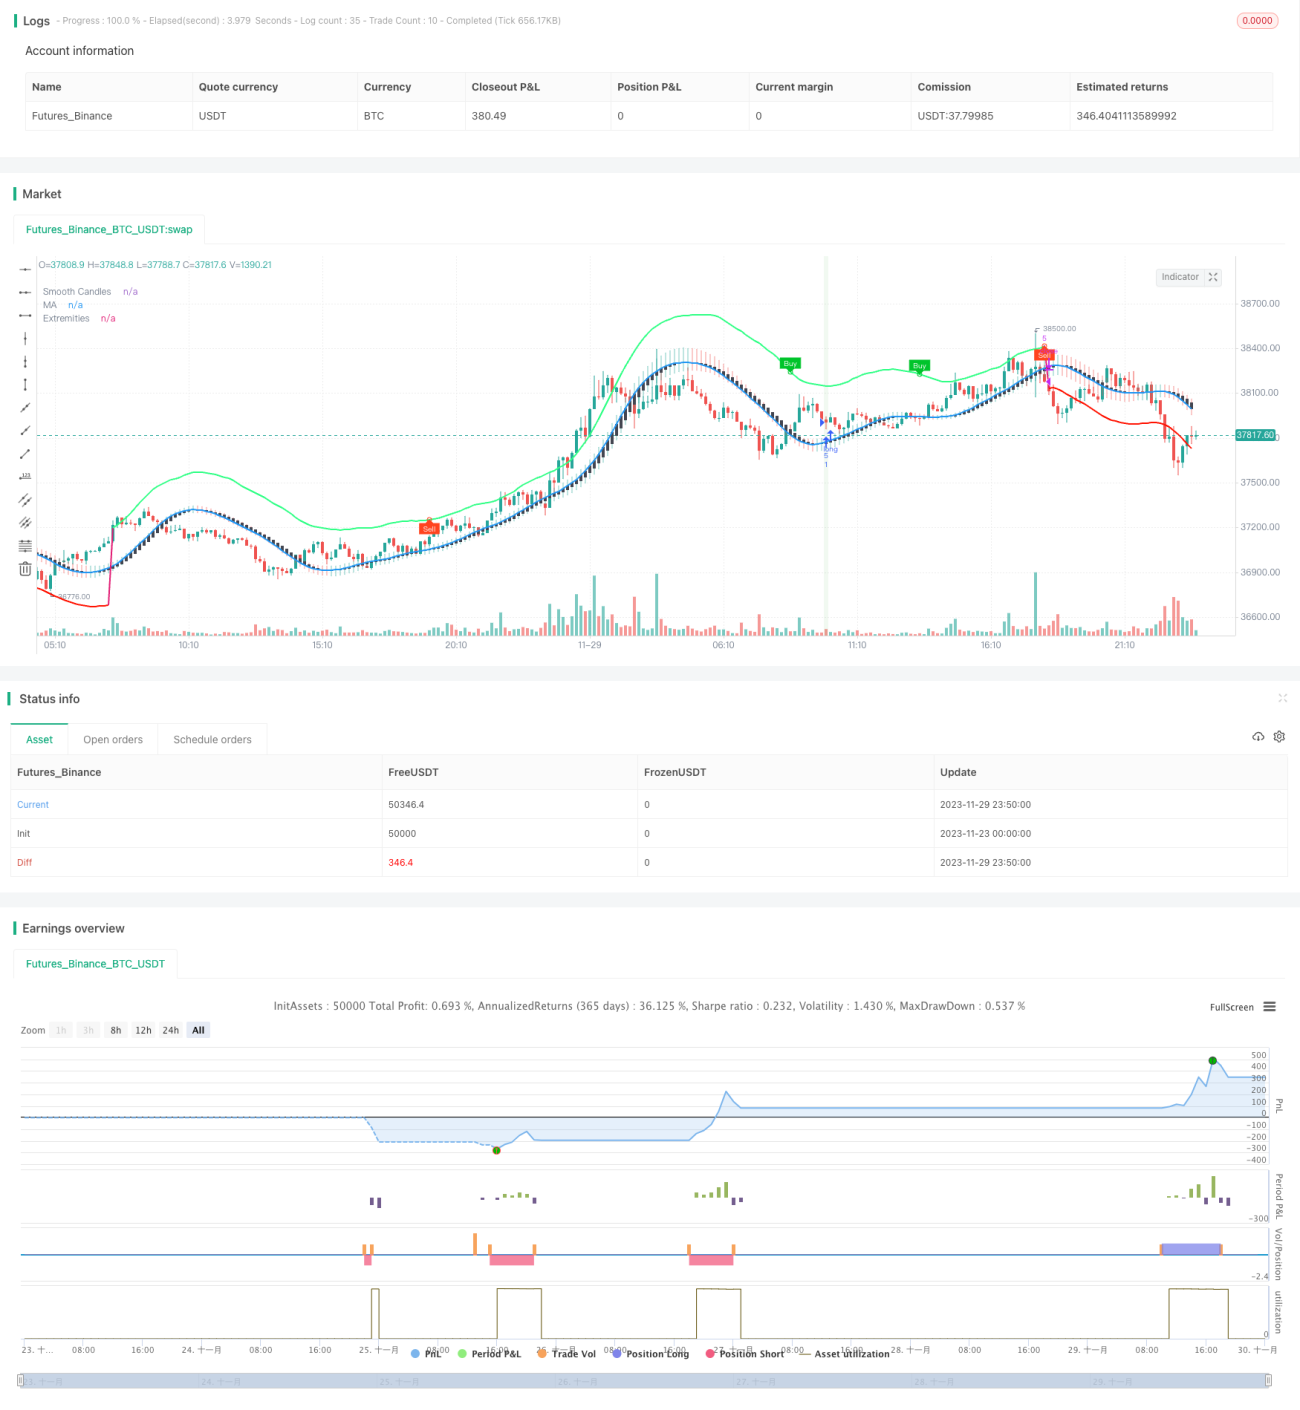The image size is (1300, 1410).
Task: Select the vertical ray line tool
Action: tap(25, 361)
